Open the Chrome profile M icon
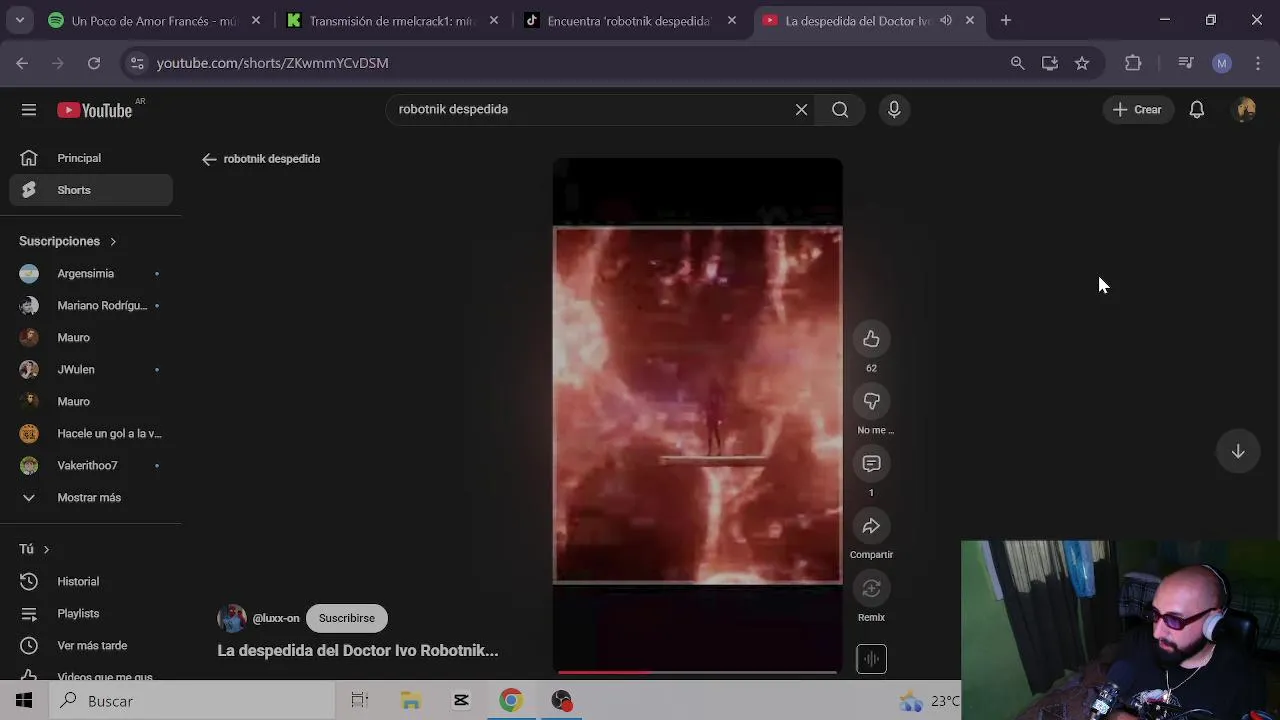 click(x=1222, y=63)
